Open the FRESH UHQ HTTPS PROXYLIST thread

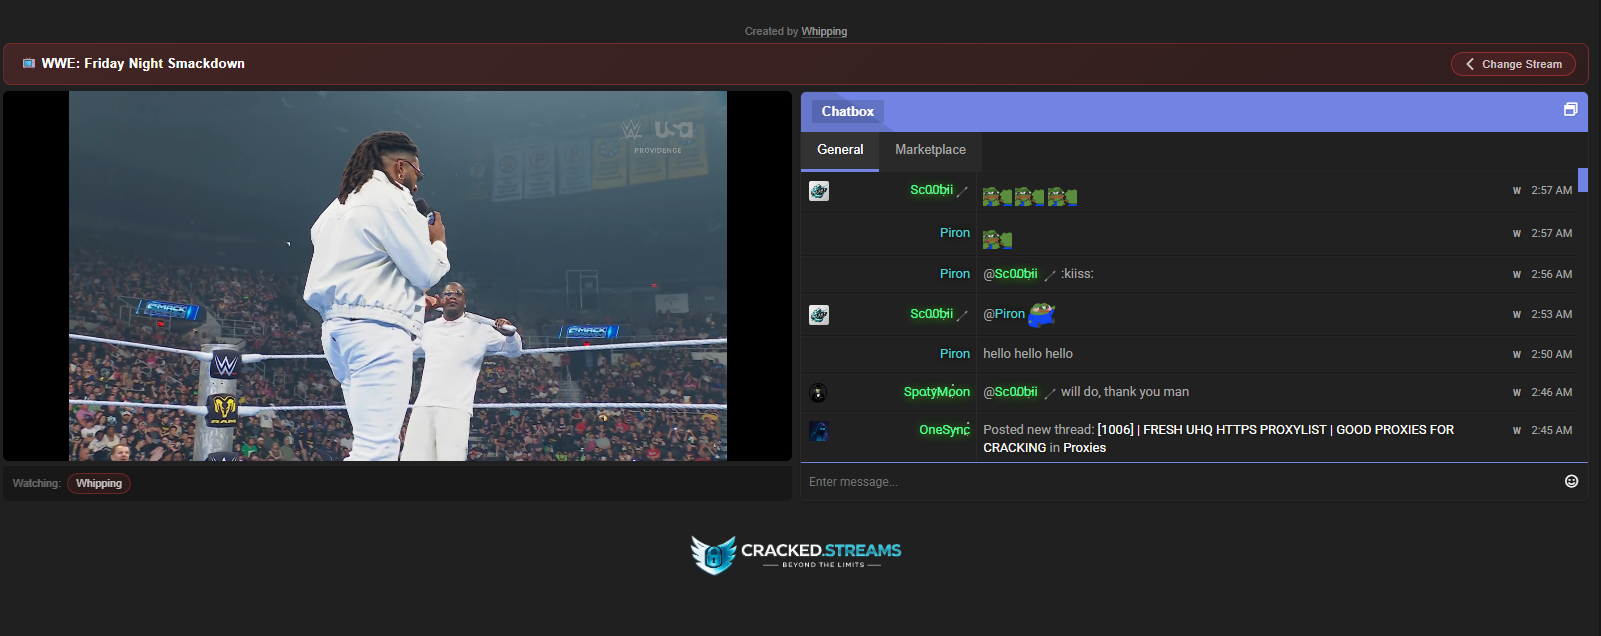tap(1275, 430)
